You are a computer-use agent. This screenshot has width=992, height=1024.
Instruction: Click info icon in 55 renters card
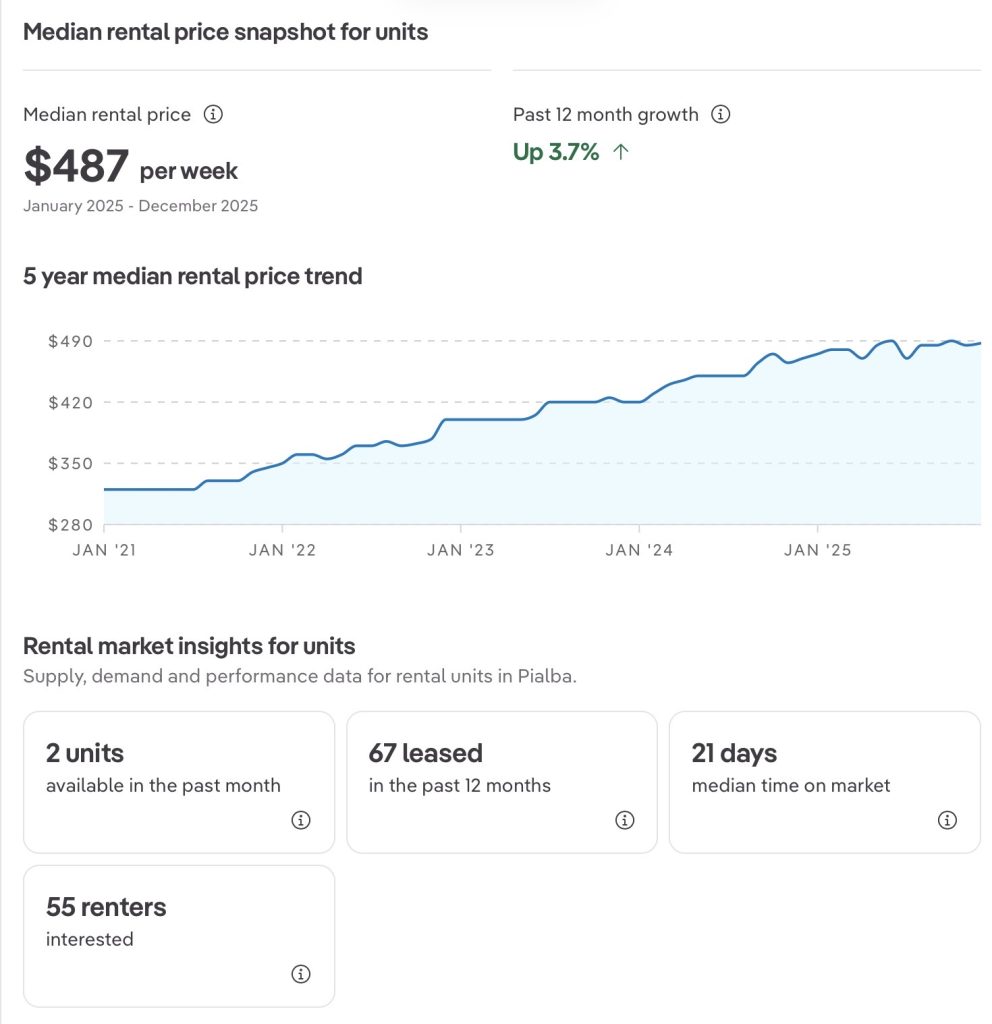click(x=301, y=974)
